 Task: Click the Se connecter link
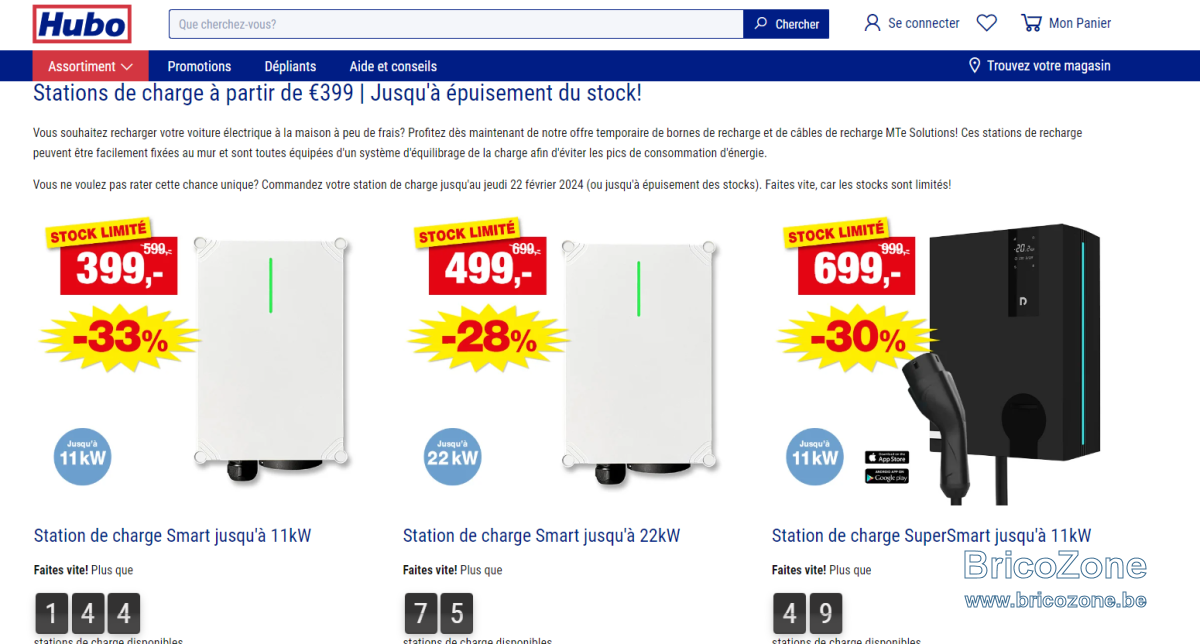coord(923,23)
